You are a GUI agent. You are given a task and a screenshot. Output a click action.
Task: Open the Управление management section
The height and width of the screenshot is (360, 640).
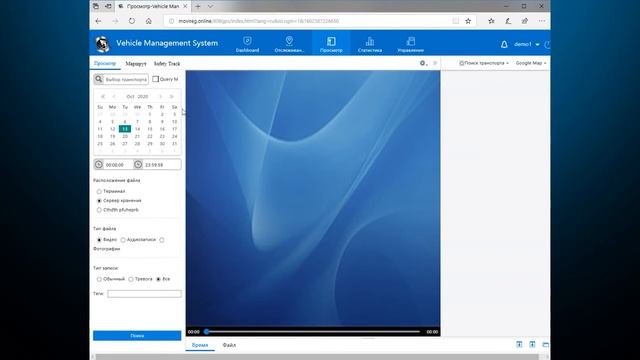(x=411, y=44)
